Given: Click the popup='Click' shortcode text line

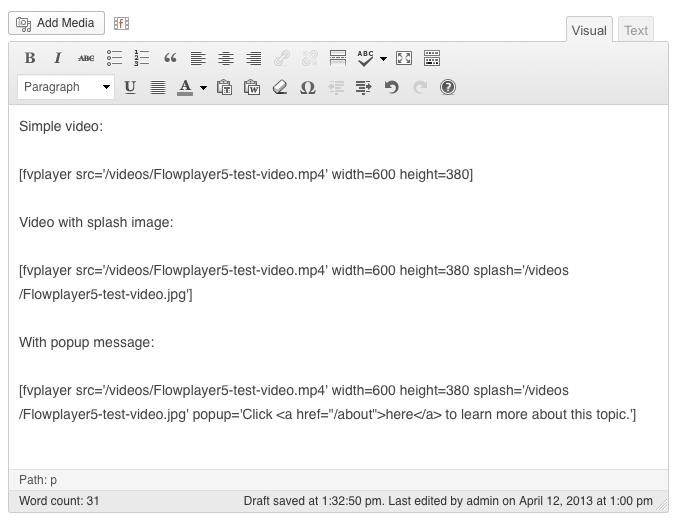Looking at the screenshot, I should click(327, 414).
